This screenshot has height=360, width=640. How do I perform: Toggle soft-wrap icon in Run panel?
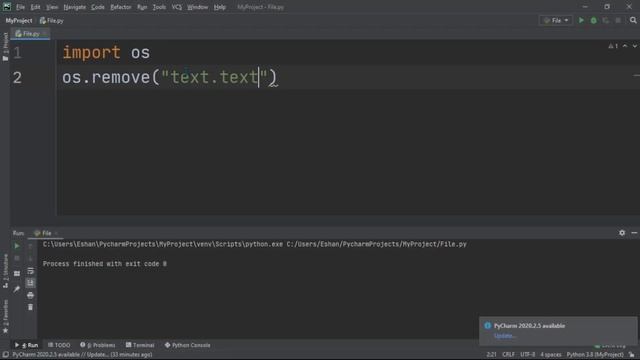30,271
